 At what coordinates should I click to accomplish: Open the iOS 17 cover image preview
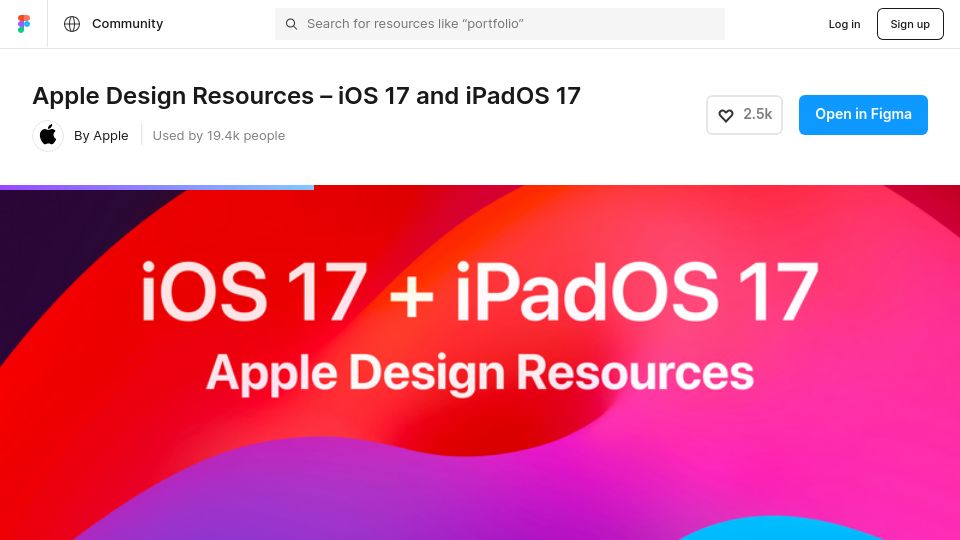pyautogui.click(x=480, y=364)
